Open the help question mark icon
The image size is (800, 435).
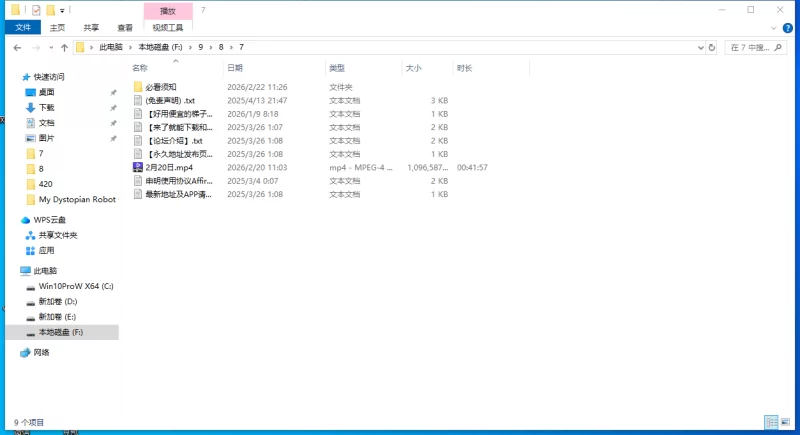click(789, 28)
